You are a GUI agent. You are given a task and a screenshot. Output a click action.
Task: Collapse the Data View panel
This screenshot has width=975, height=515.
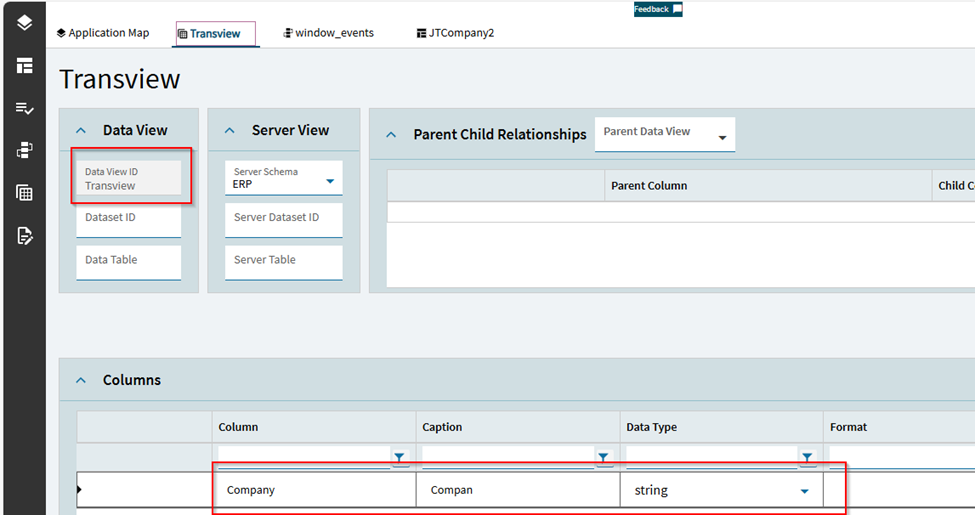pos(81,130)
